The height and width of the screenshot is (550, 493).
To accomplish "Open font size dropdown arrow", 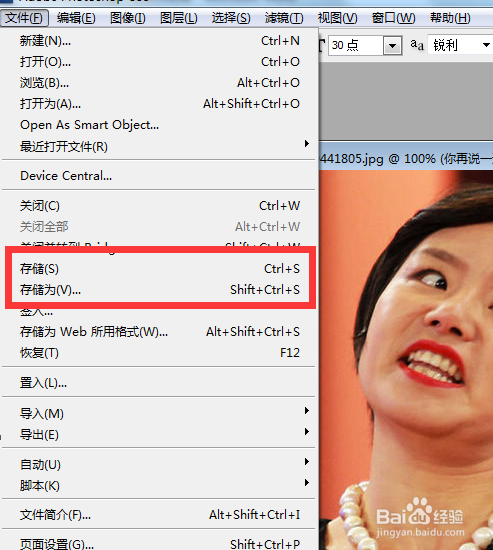I will click(x=392, y=45).
